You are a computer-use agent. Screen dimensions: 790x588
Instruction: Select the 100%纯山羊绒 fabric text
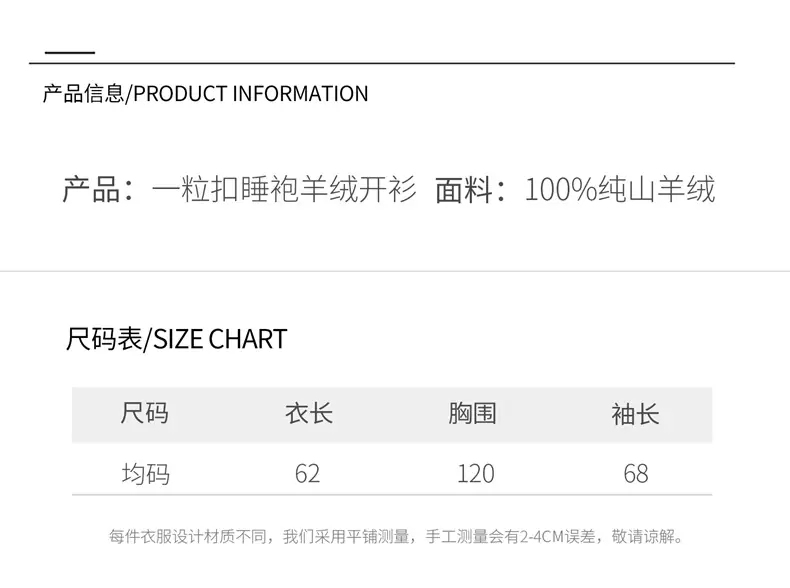coord(620,189)
